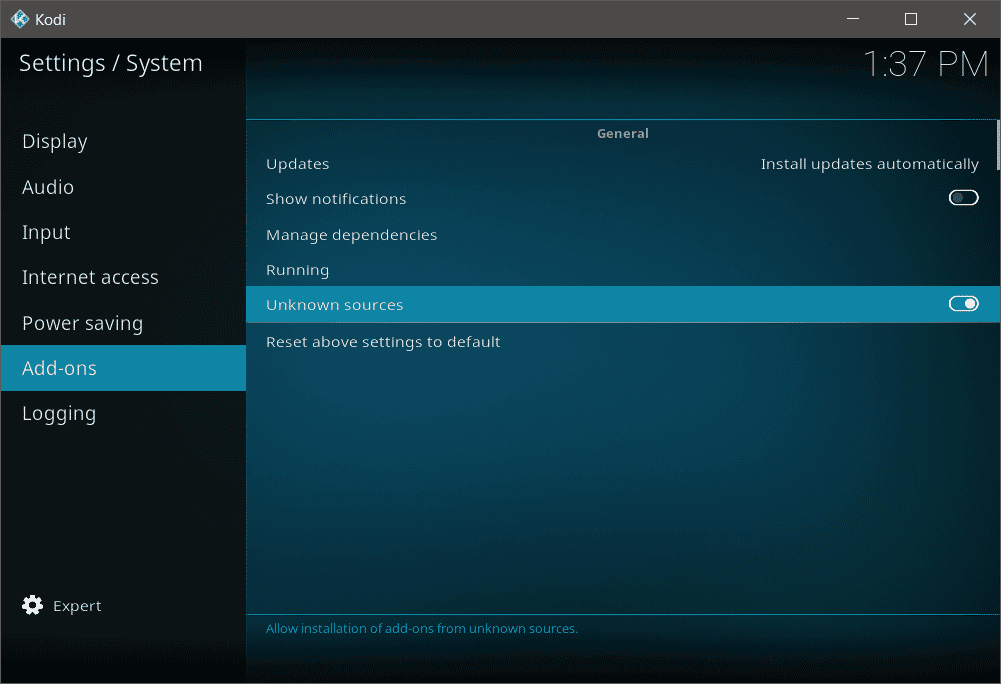Click the General section header

[x=622, y=133]
